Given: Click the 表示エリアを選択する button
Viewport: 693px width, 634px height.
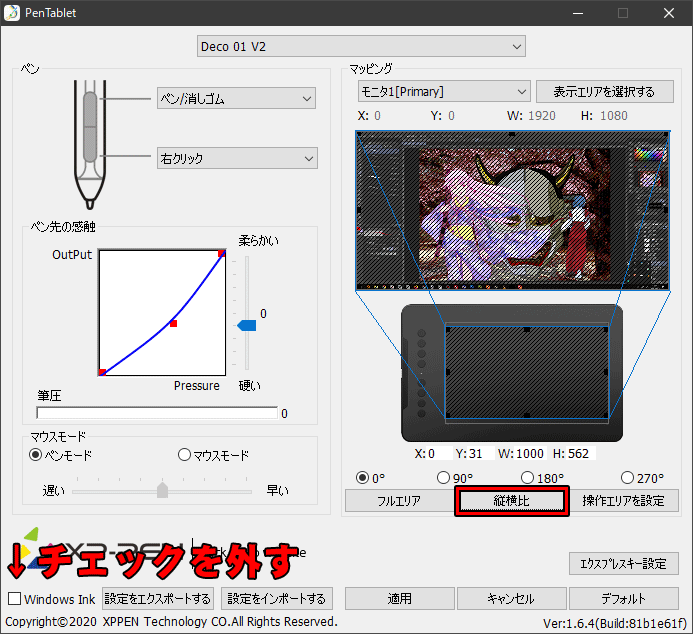Looking at the screenshot, I should 605,92.
